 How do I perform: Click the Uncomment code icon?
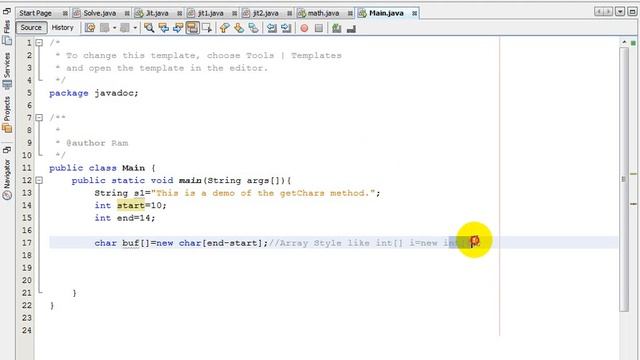coord(351,29)
